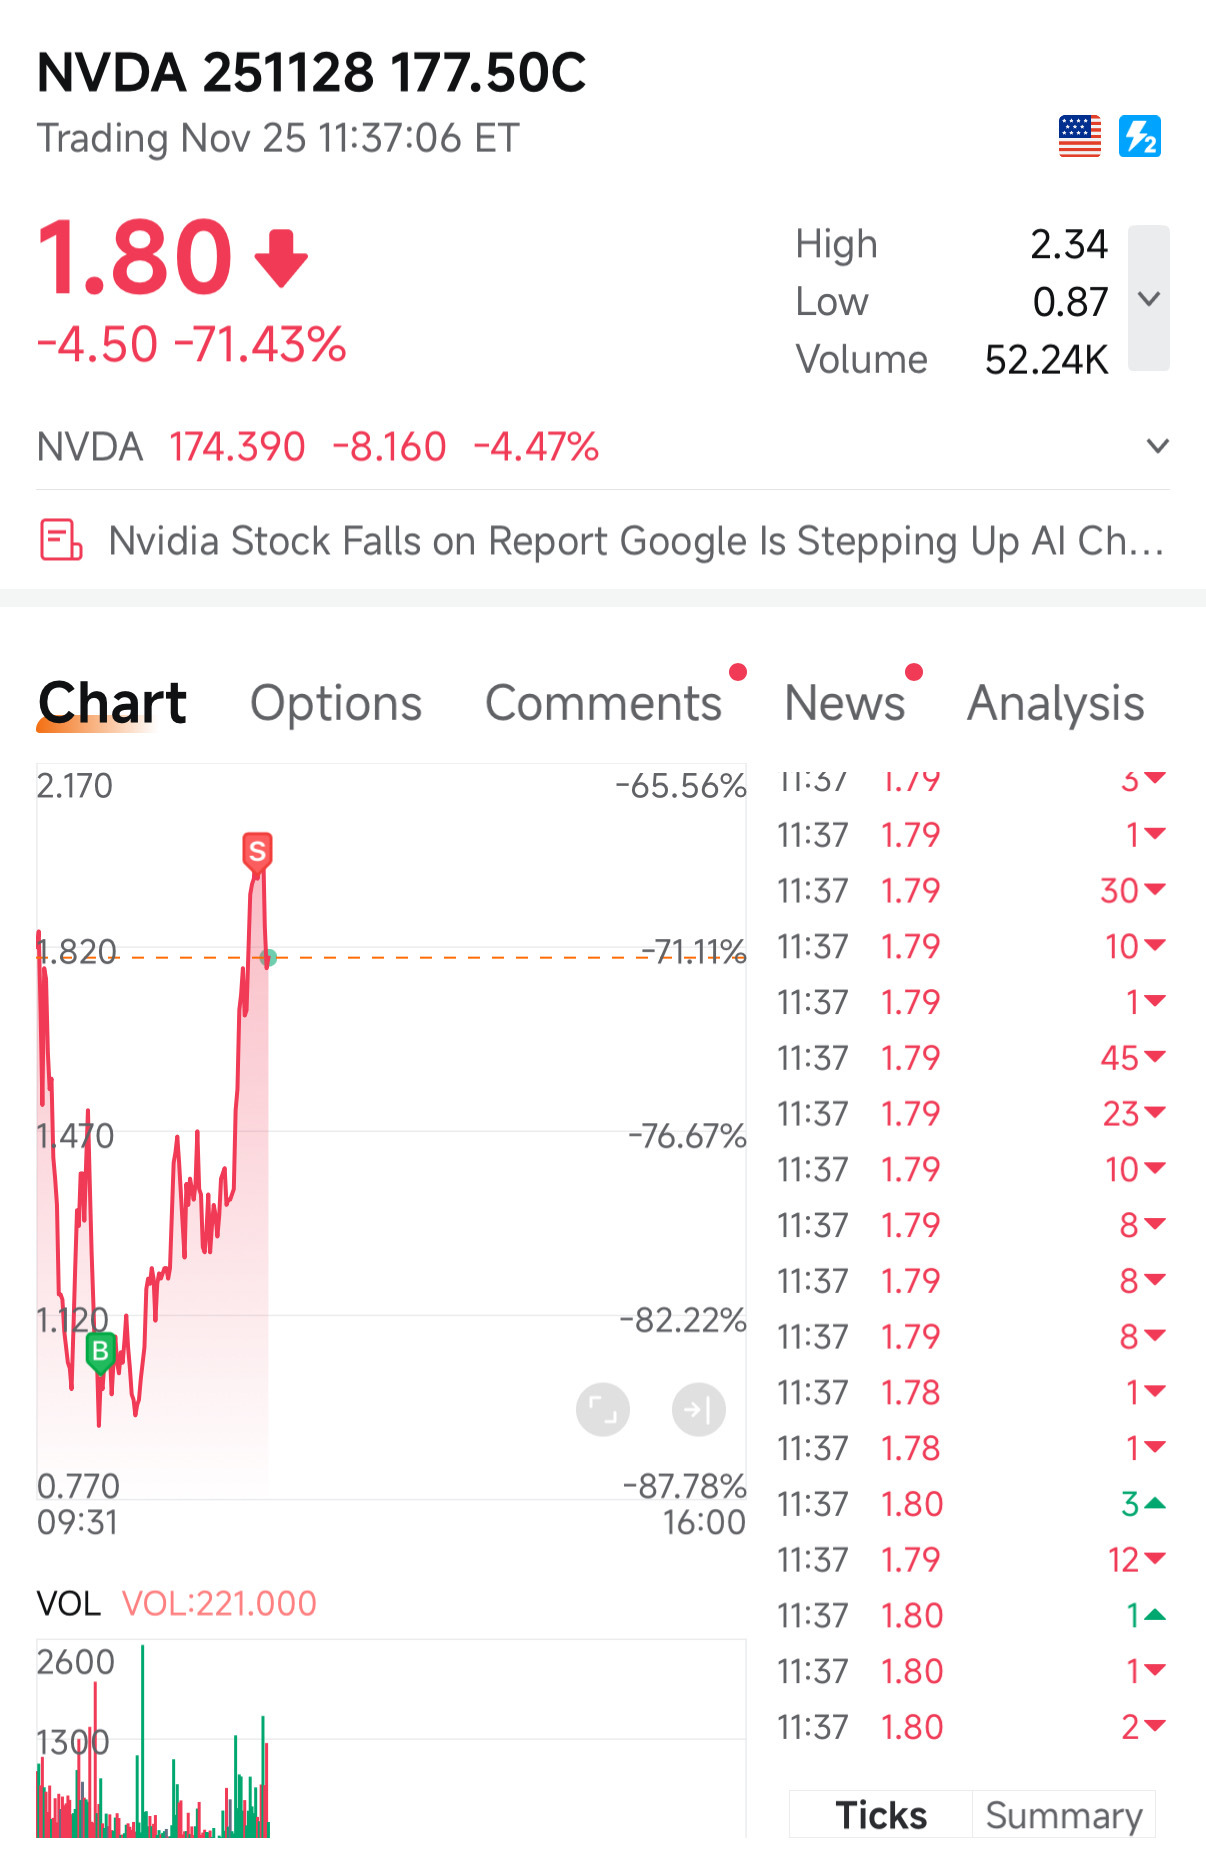Expand chart to fullscreen with corner-brackets icon
The width and height of the screenshot is (1206, 1852).
(x=603, y=1410)
